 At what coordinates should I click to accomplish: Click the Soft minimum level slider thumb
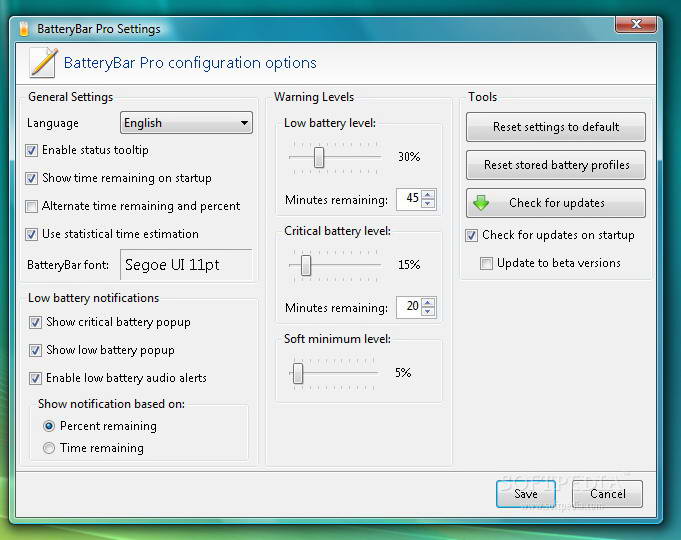298,373
